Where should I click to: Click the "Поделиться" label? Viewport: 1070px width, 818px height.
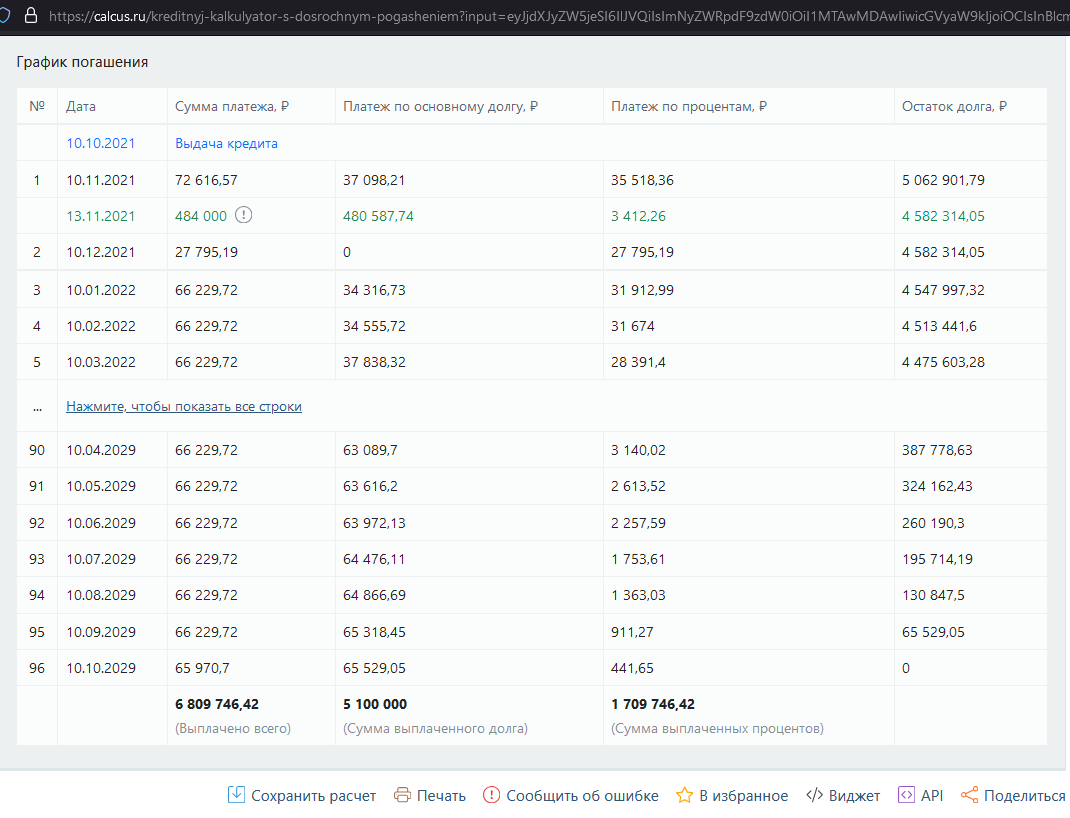1024,796
